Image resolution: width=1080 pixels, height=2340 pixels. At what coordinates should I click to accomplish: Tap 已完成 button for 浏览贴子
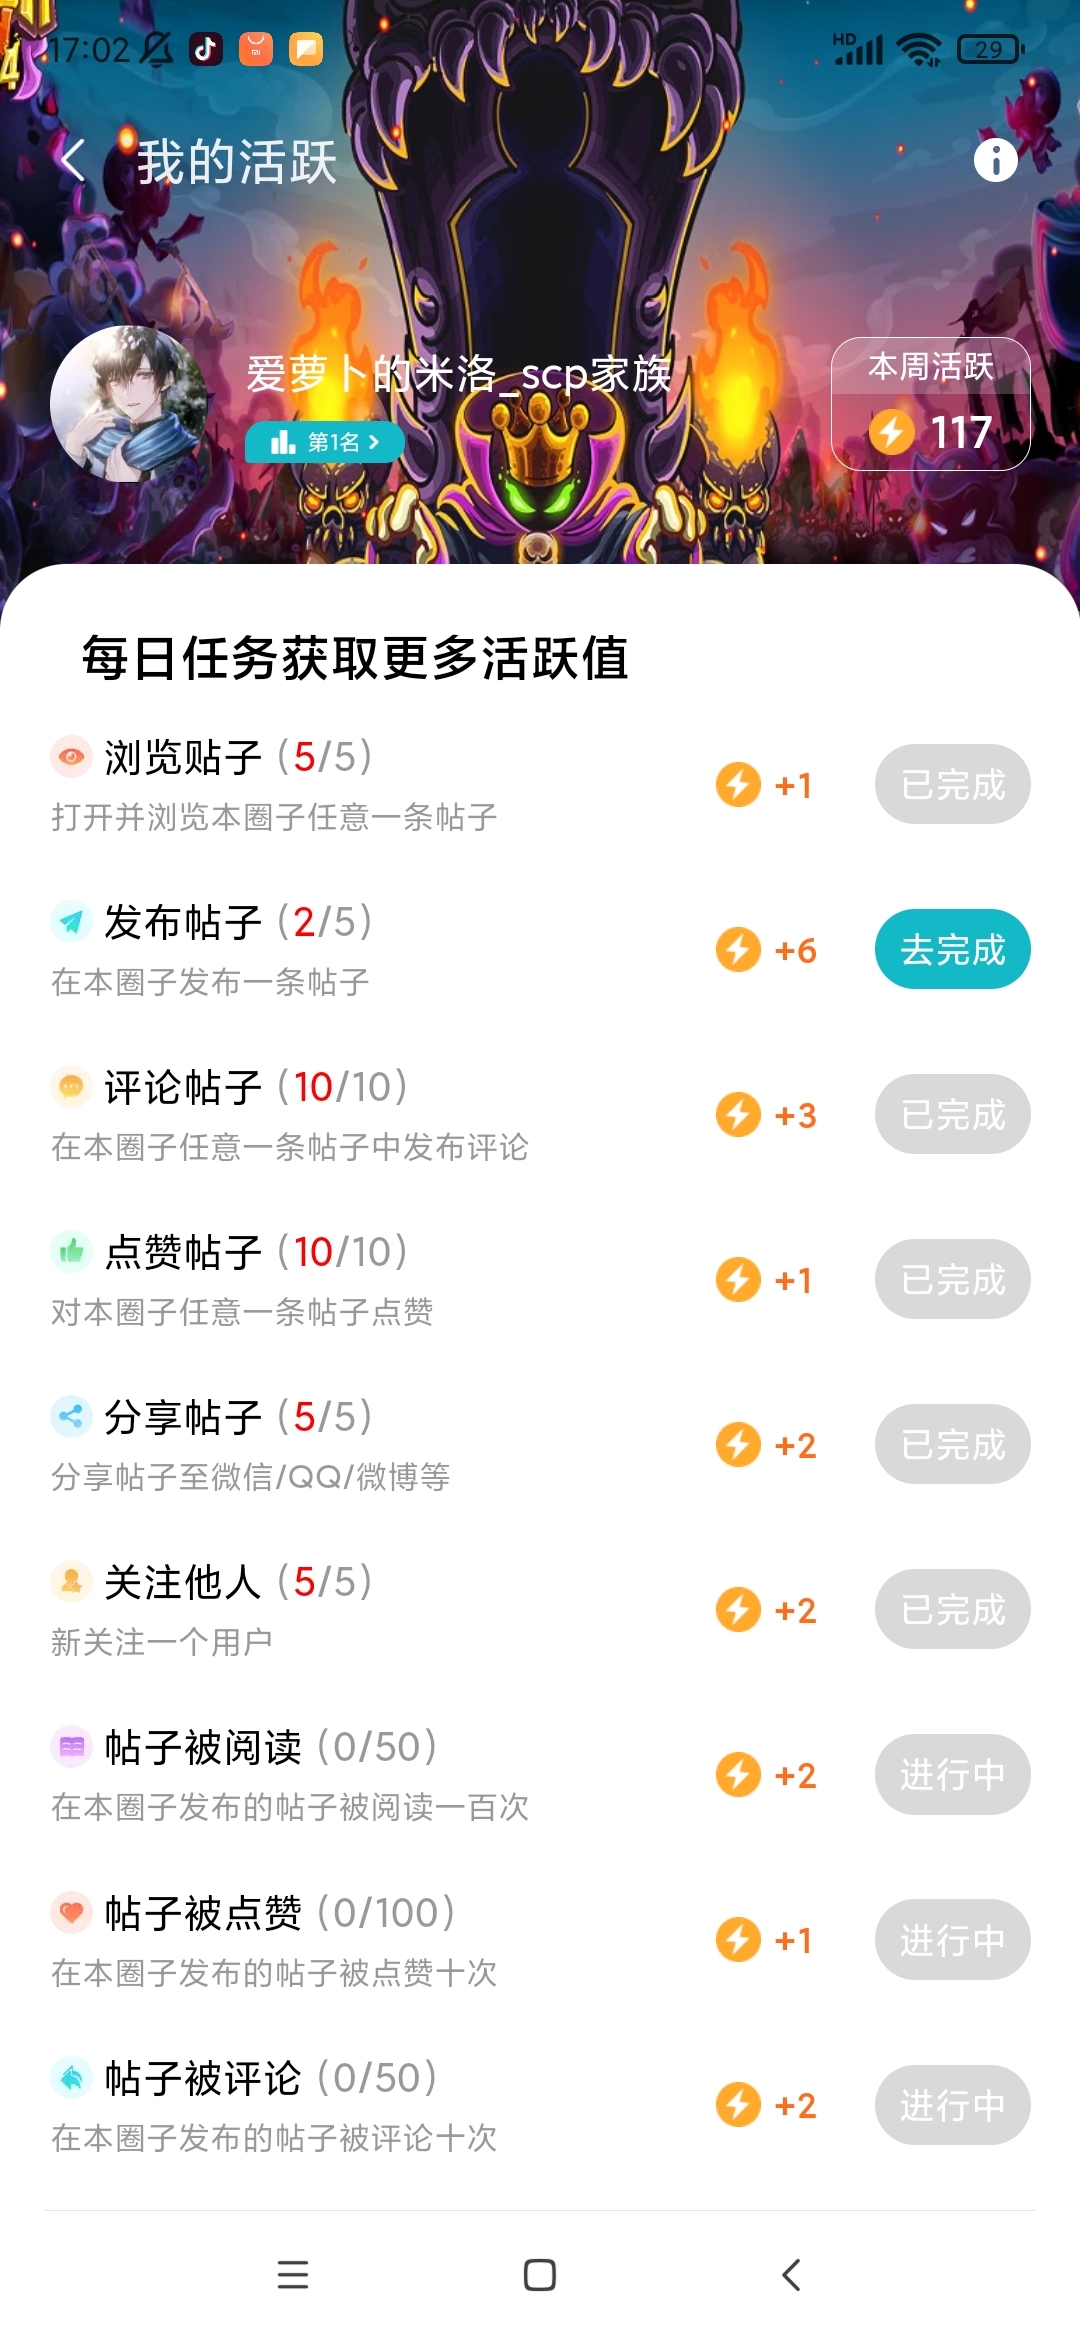click(952, 784)
